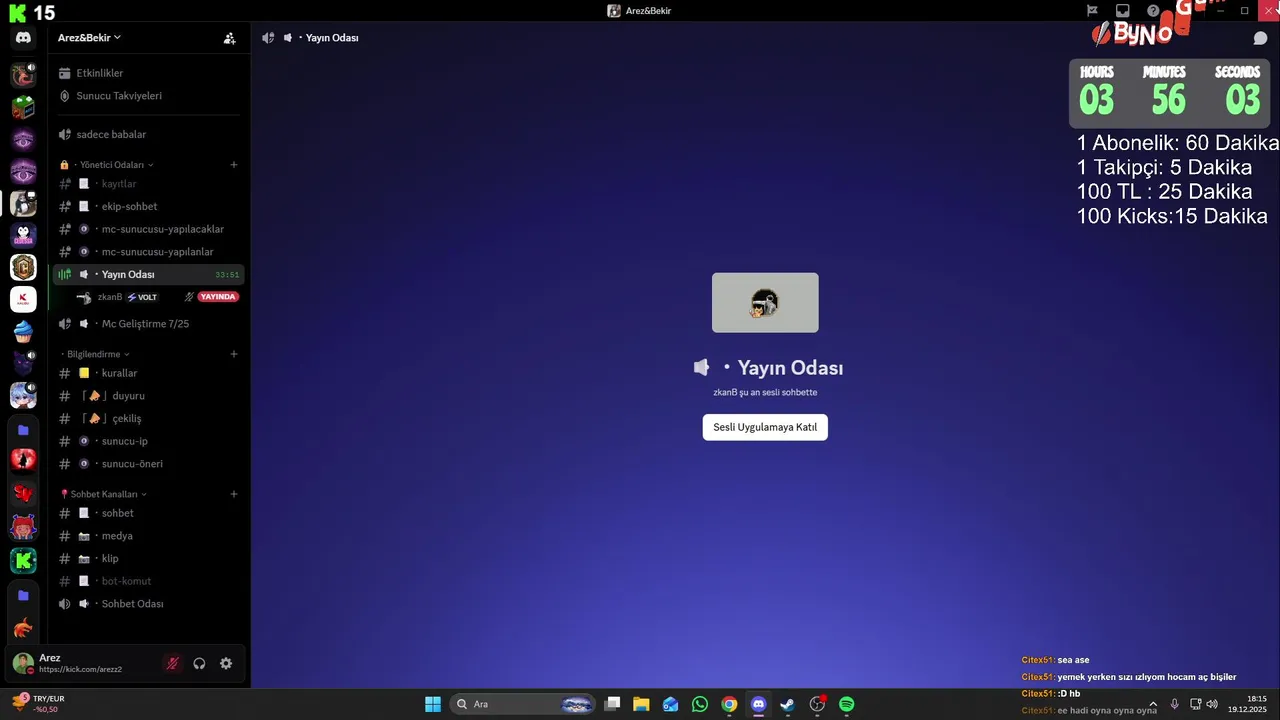Open the white Kalibu server icon

coord(23,299)
